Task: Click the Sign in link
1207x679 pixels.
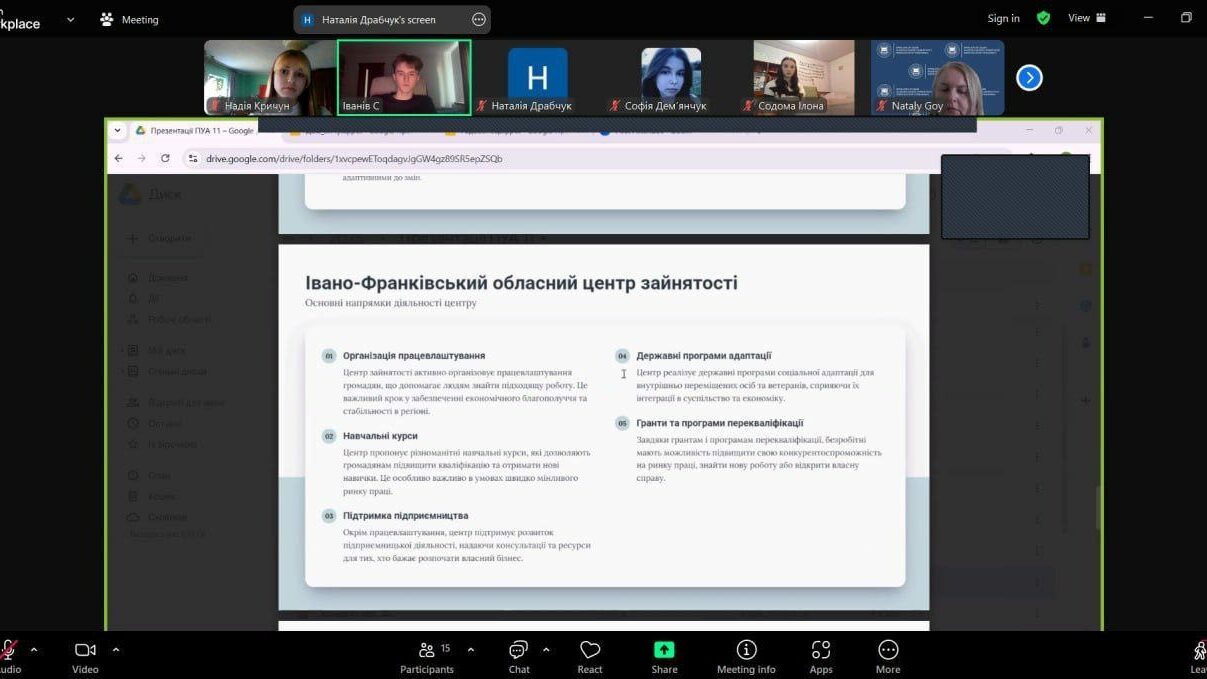Action: click(x=1003, y=18)
